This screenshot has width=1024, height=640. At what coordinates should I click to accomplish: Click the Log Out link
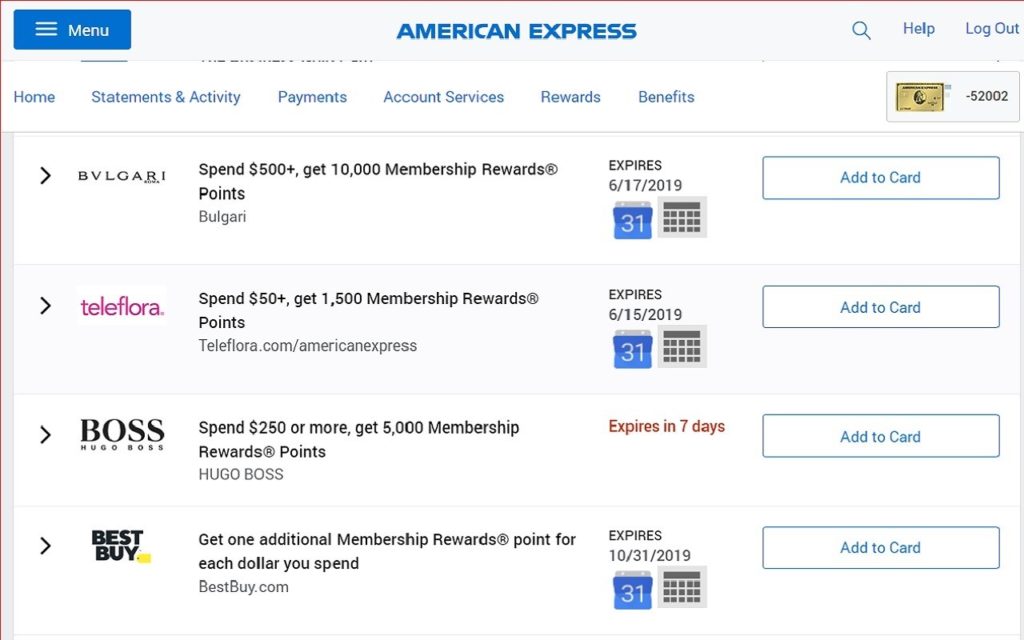tap(991, 29)
